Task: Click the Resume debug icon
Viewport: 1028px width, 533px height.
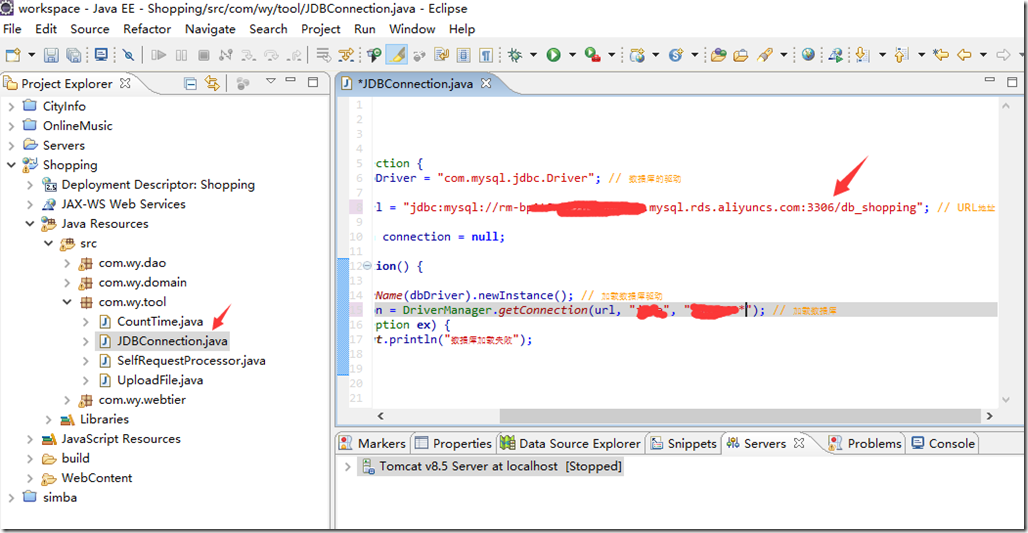Action: [x=158, y=55]
